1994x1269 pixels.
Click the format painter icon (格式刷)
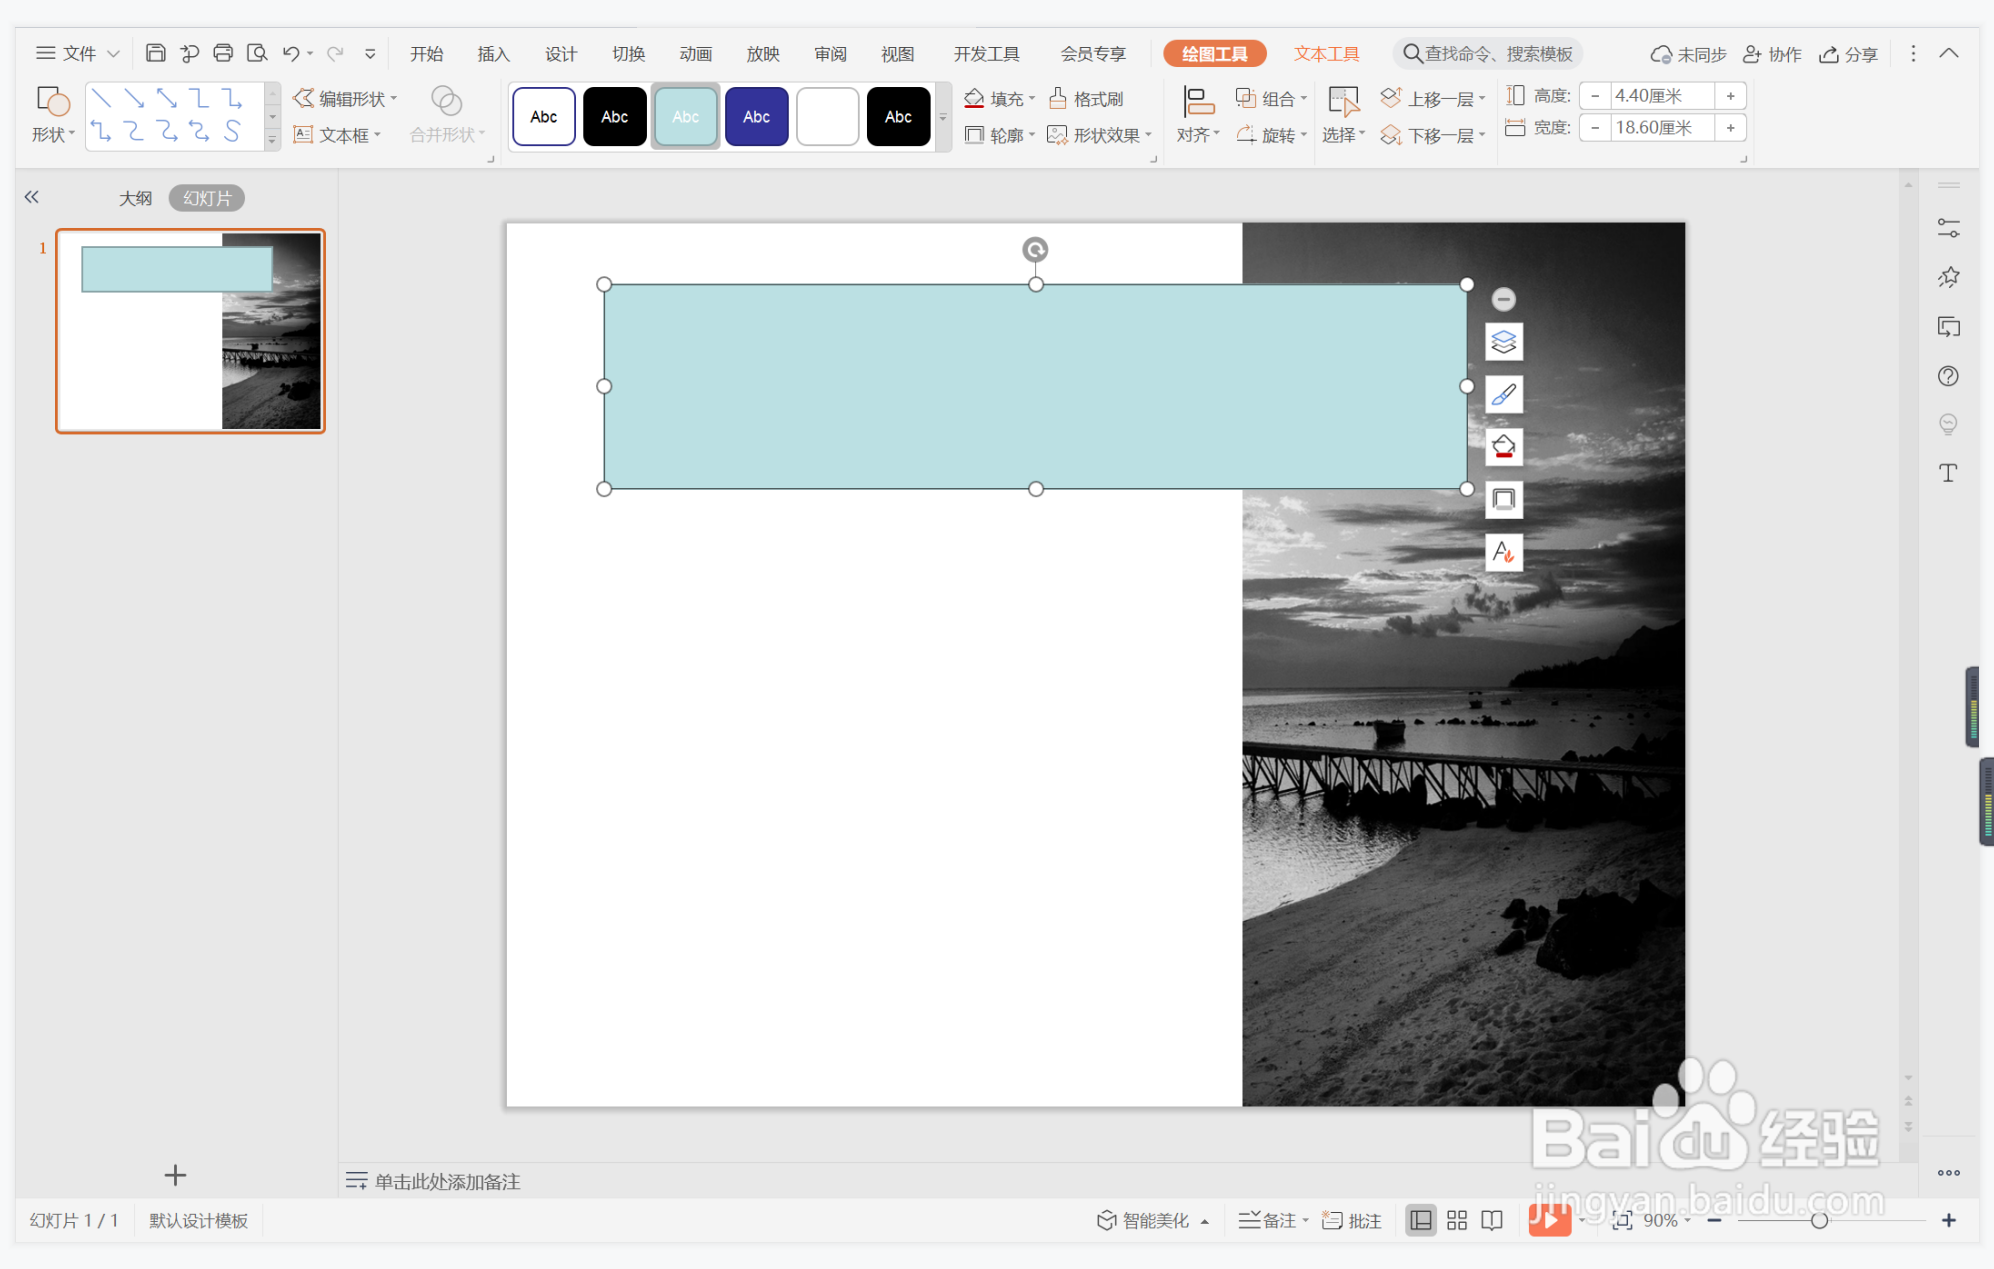[x=1086, y=98]
